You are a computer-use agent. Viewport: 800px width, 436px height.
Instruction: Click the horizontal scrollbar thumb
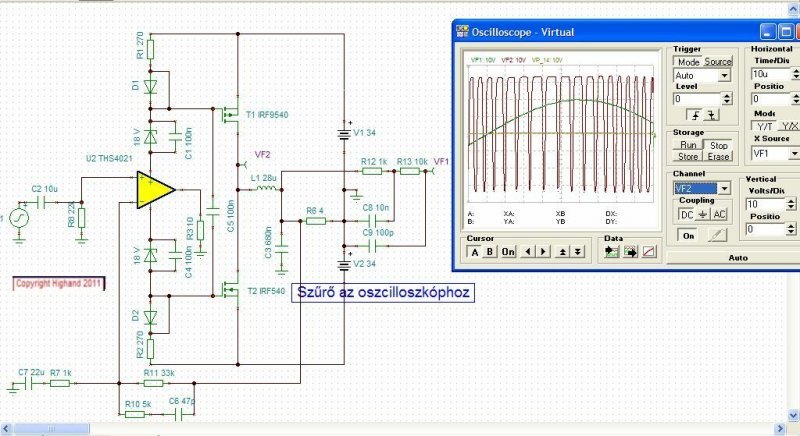52,429
